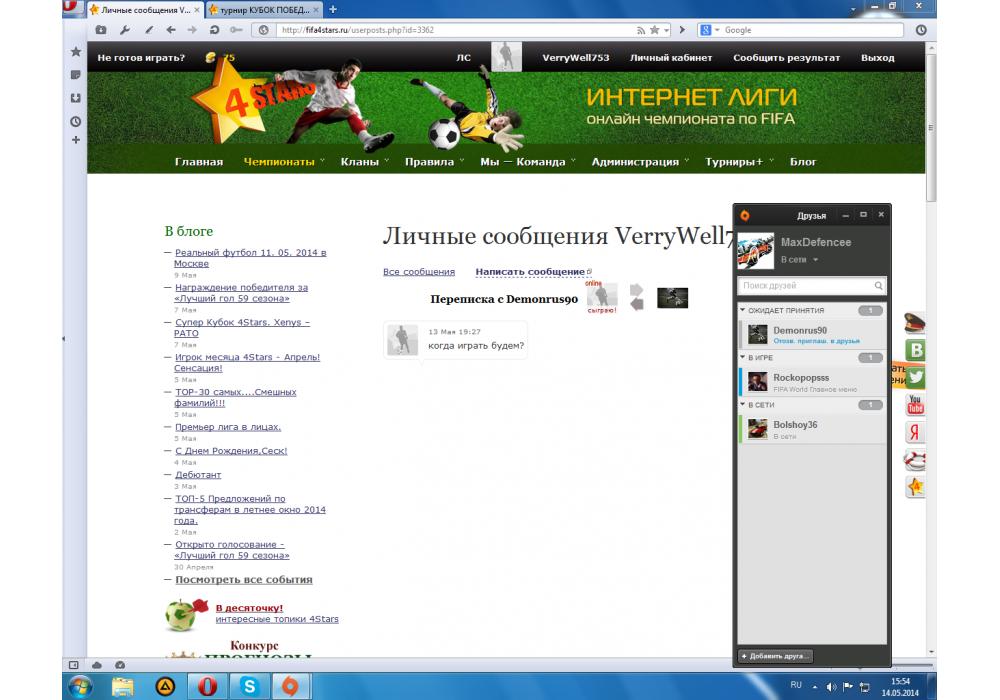
Task: Open Skype from the taskbar
Action: (248, 686)
